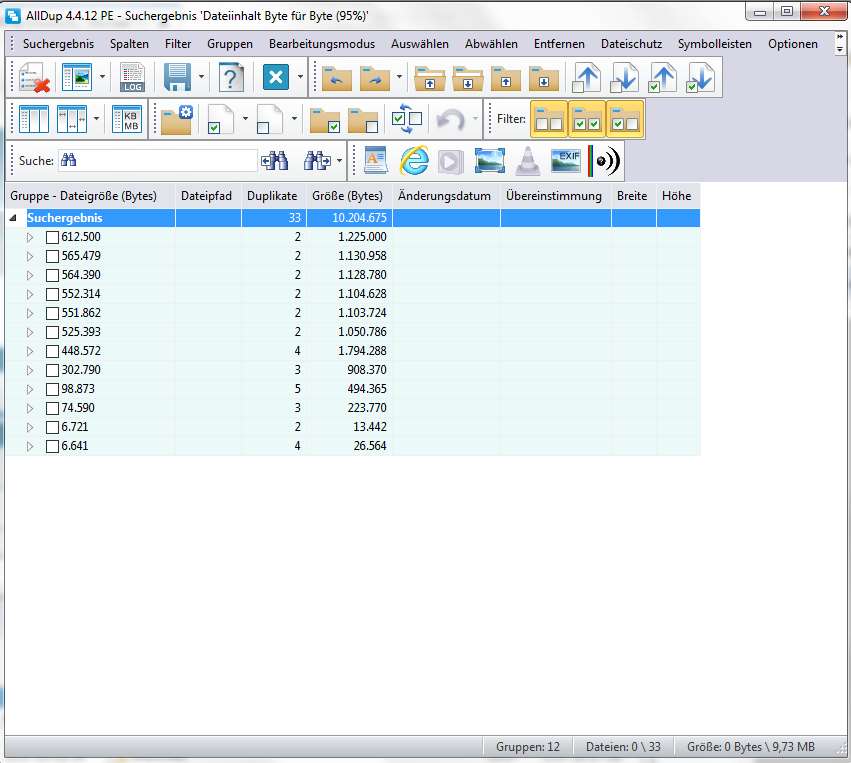
Task: Open the Dateischutz menu
Action: click(631, 44)
